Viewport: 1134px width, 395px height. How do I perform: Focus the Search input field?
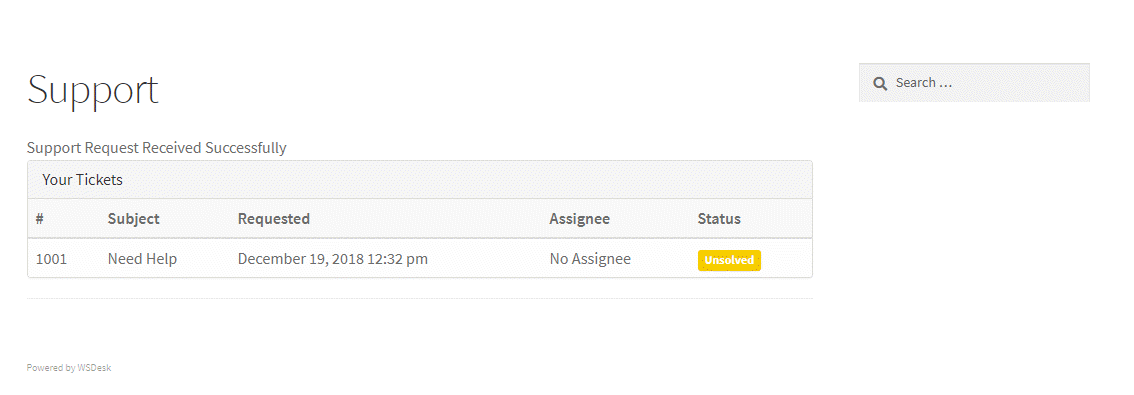click(x=974, y=82)
